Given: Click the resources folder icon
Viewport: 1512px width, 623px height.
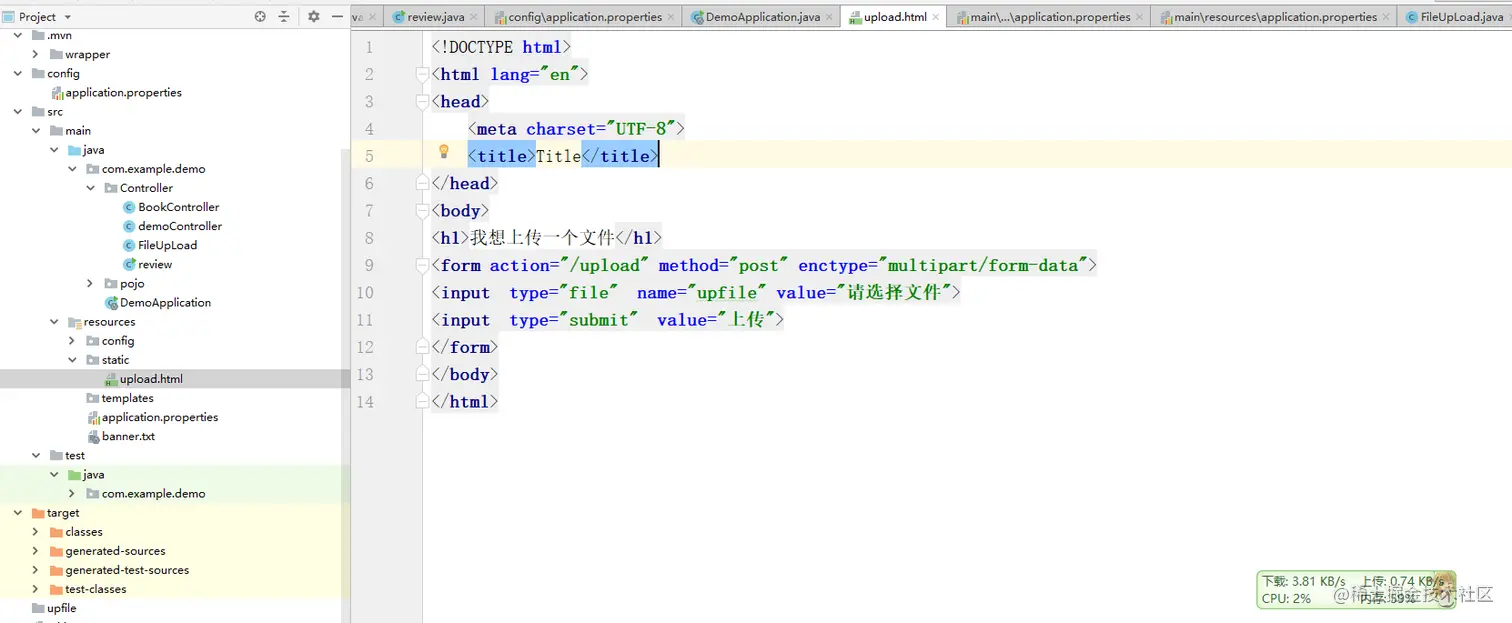Looking at the screenshot, I should point(75,322).
